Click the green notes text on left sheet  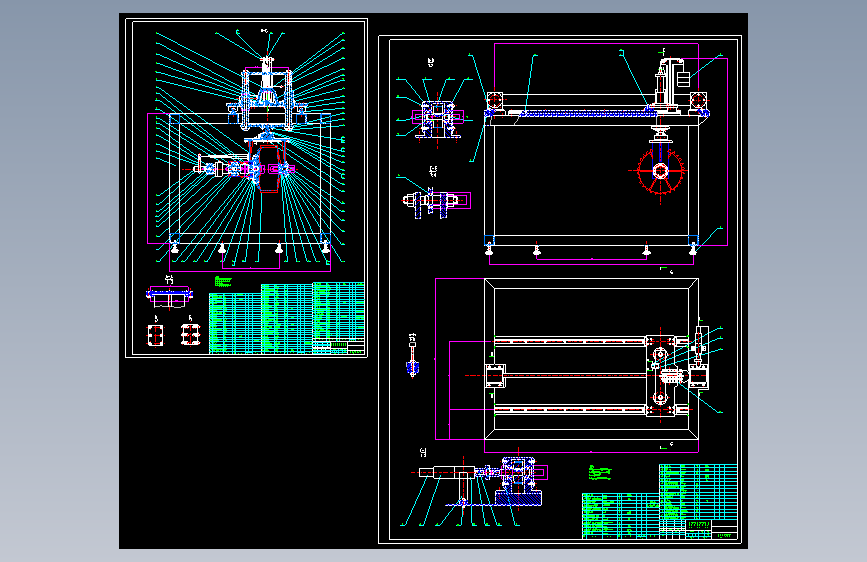pyautogui.click(x=223, y=282)
